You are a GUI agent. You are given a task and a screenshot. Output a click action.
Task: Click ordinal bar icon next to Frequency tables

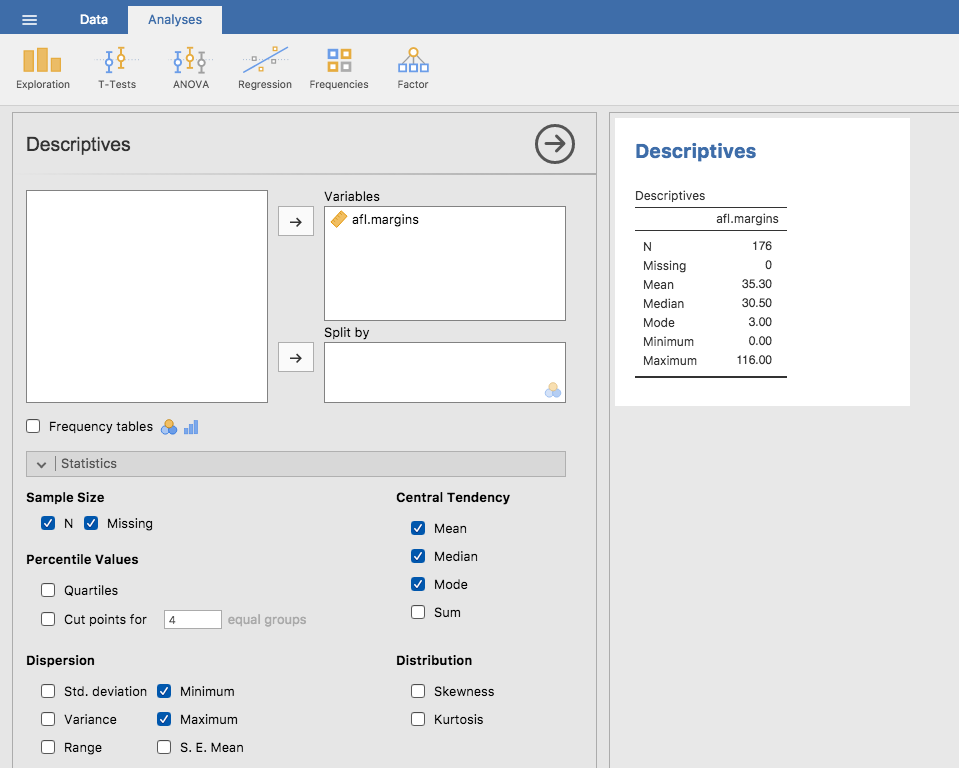(x=191, y=427)
